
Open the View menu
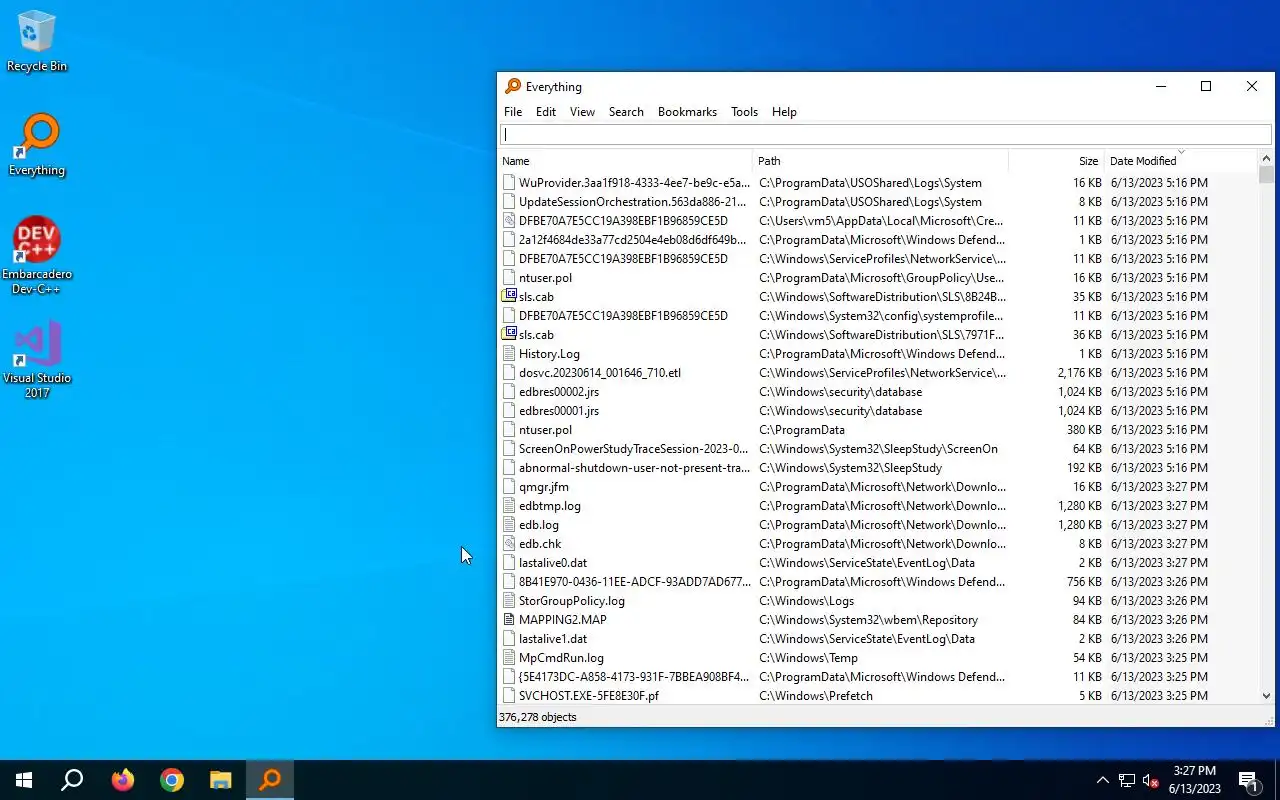point(582,112)
